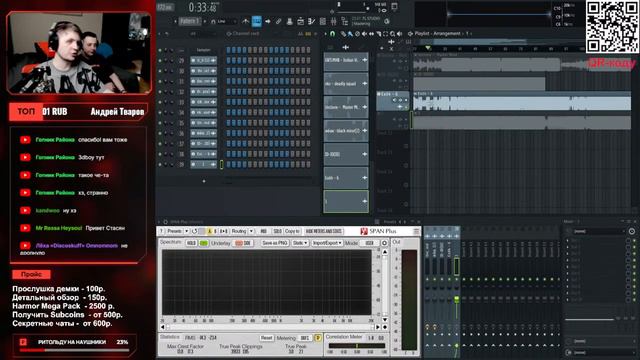The height and width of the screenshot is (360, 640).
Task: Click the selected mixer track fader
Action: [x=456, y=300]
